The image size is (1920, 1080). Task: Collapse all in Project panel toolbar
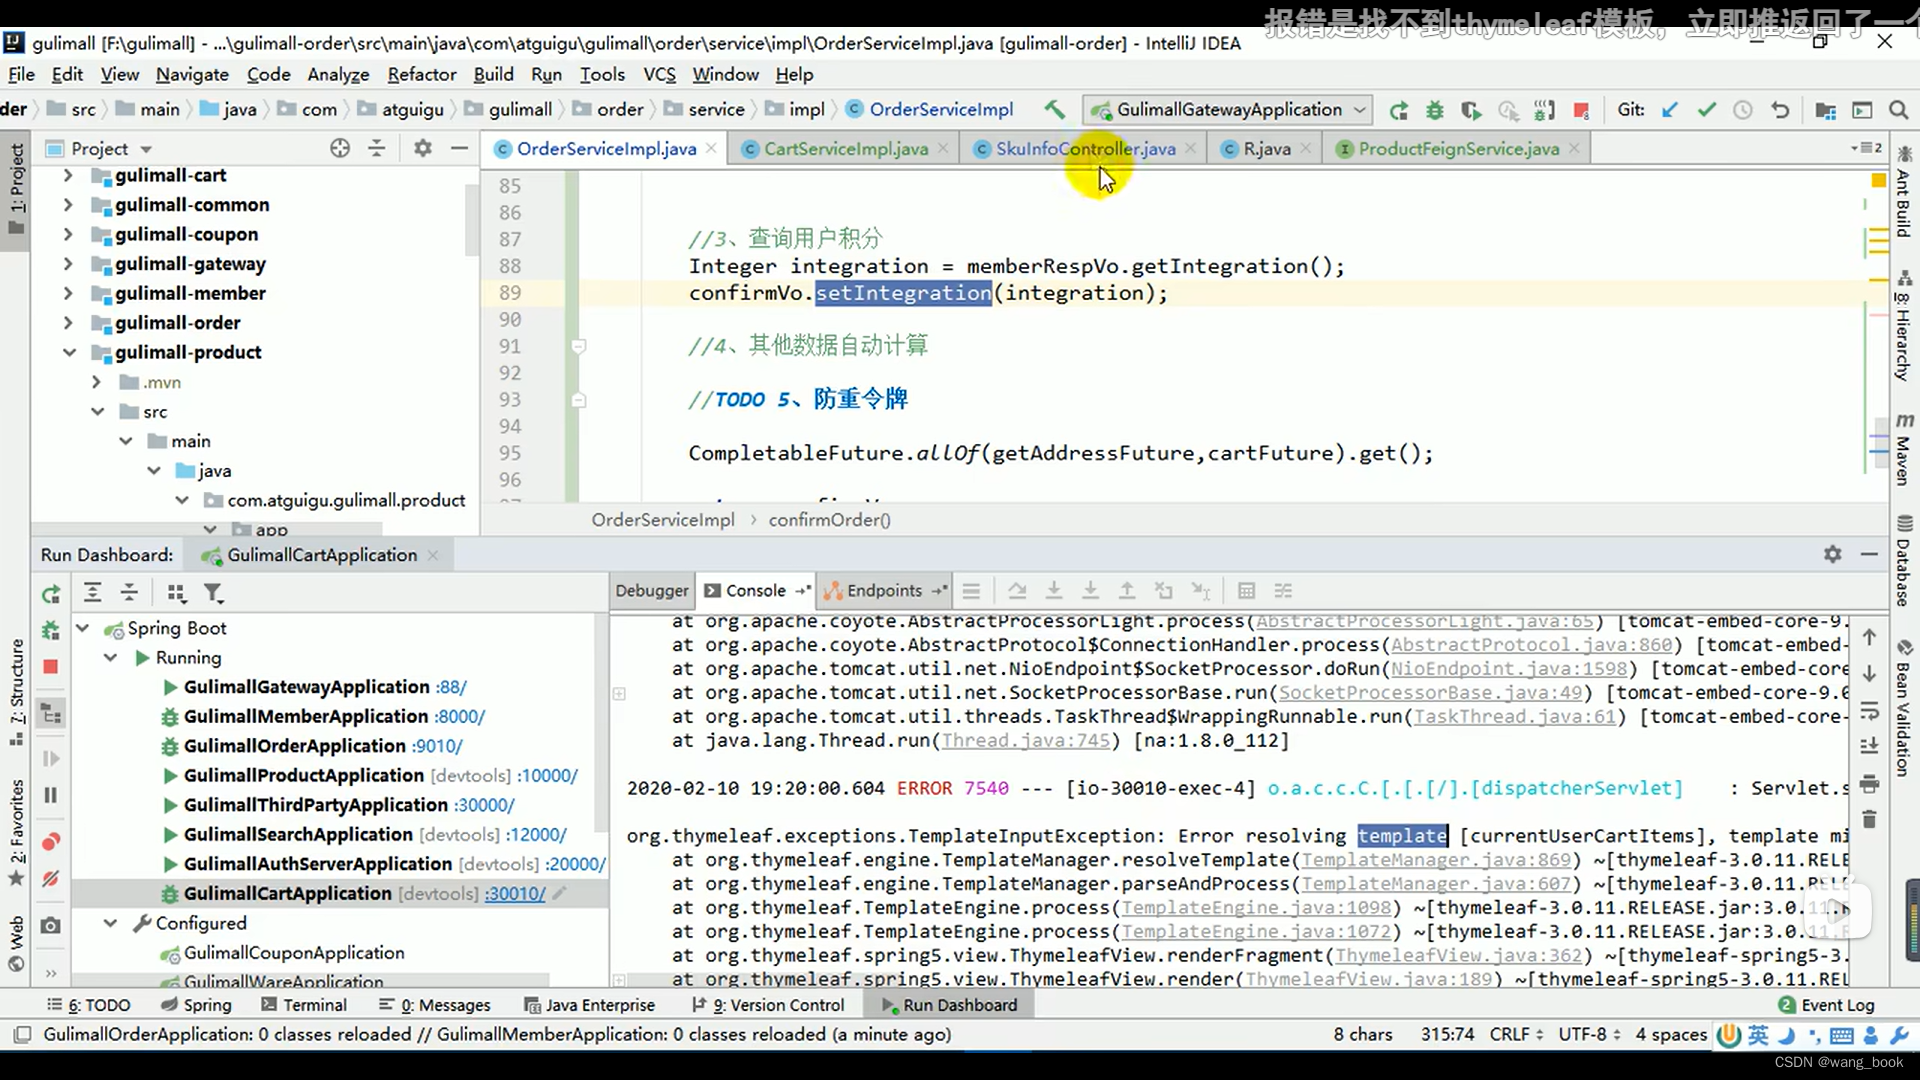(x=377, y=148)
